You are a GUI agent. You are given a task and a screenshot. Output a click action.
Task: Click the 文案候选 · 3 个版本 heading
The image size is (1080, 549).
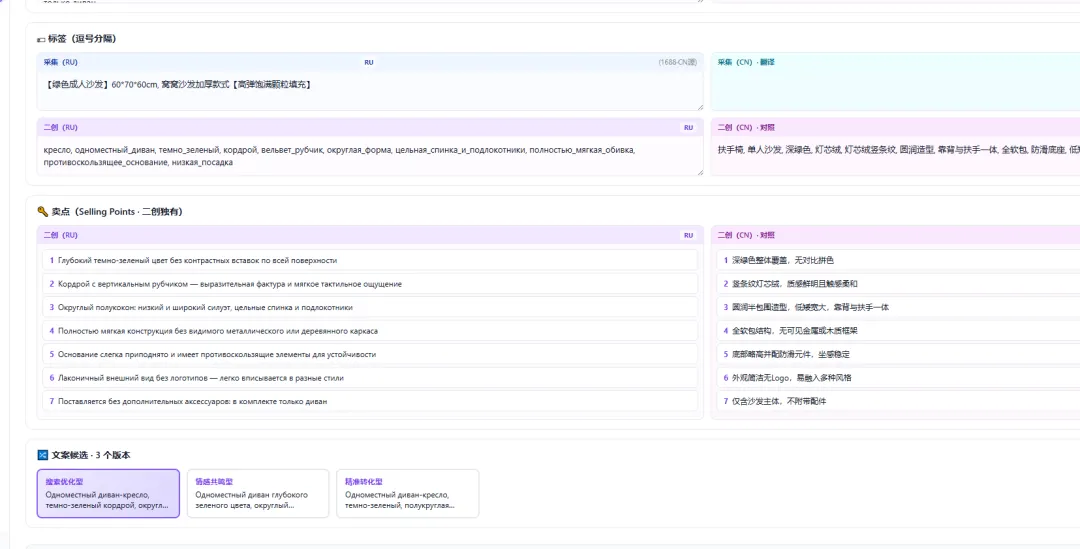tap(91, 455)
